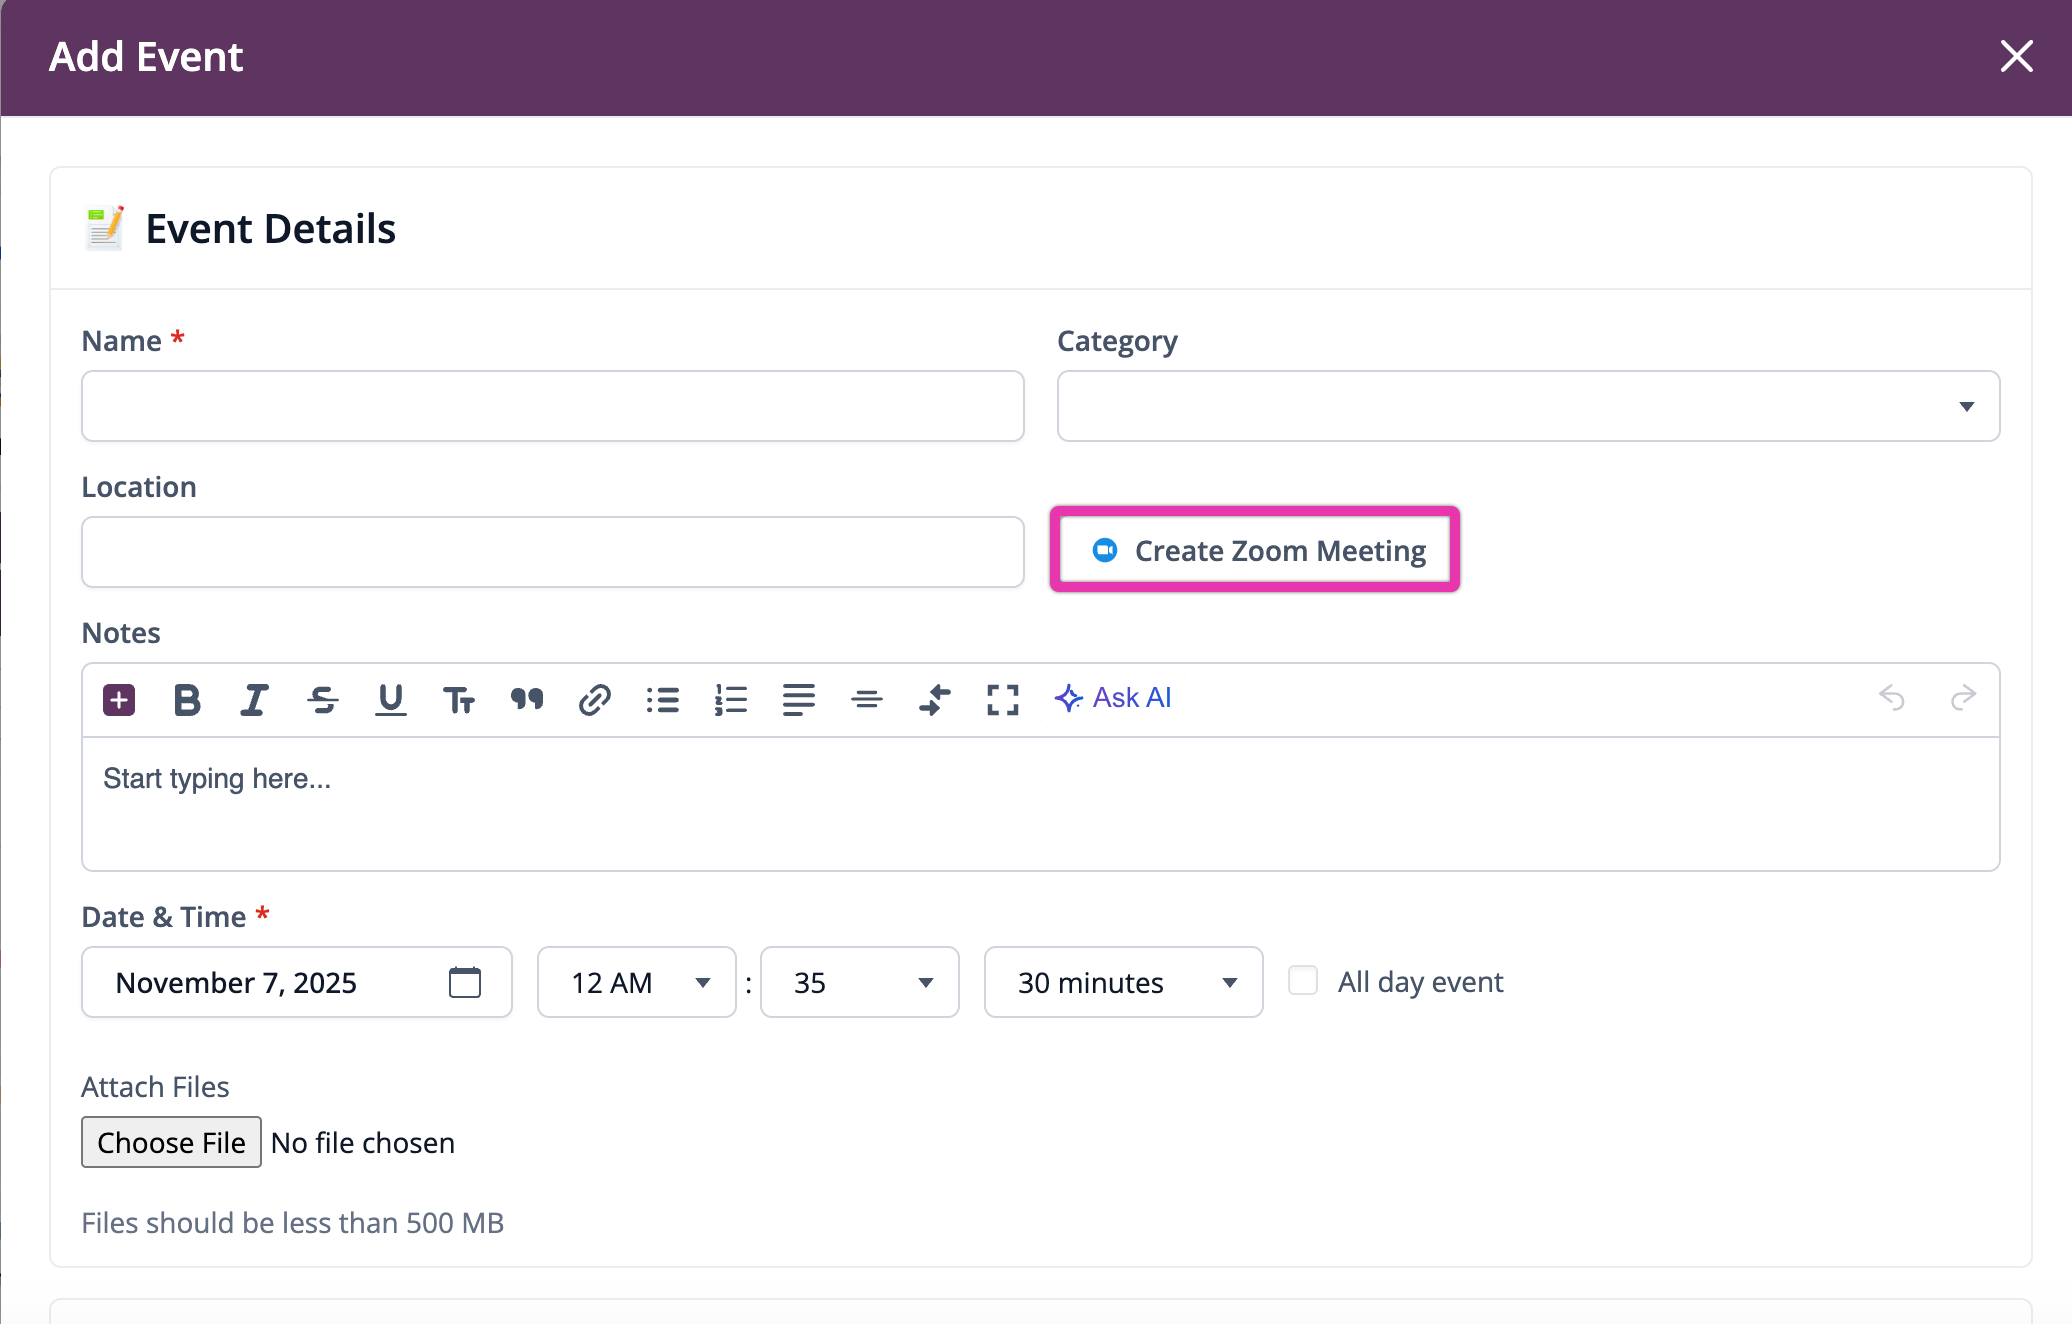Open the calendar date picker icon
The image size is (2072, 1324).
click(465, 982)
